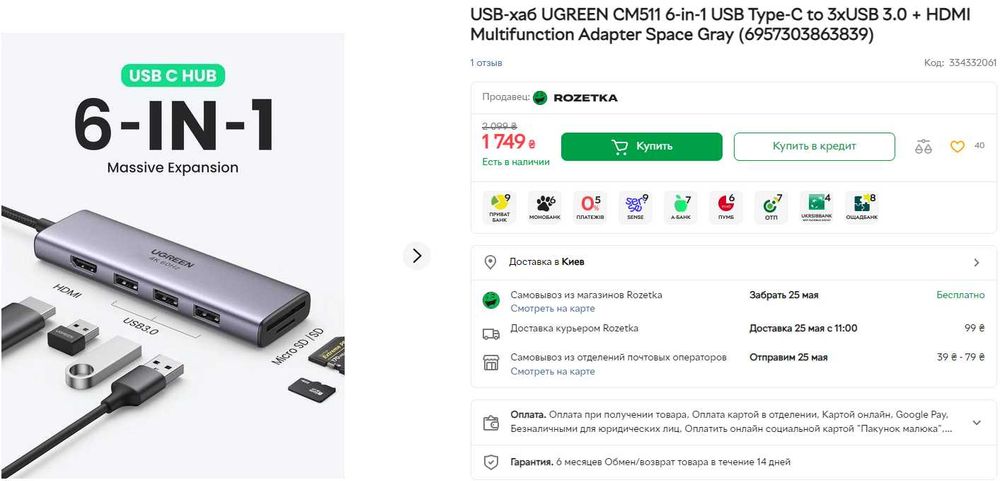
Task: Select PUMB bank installment icon
Action: pyautogui.click(x=726, y=207)
